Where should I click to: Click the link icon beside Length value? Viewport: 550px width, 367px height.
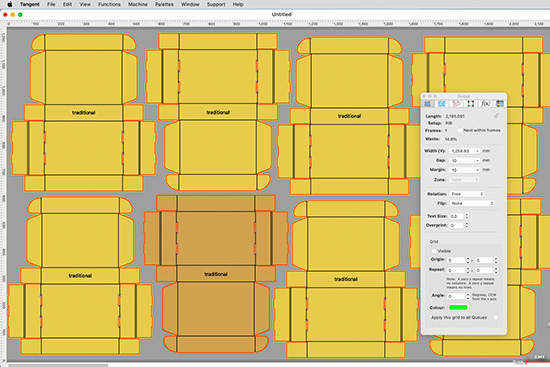point(496,115)
